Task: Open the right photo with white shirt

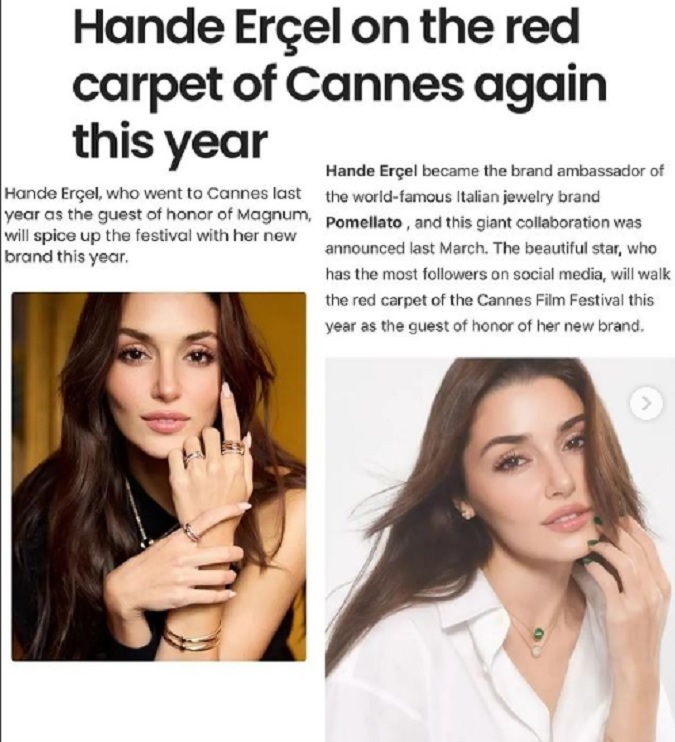Action: click(500, 549)
